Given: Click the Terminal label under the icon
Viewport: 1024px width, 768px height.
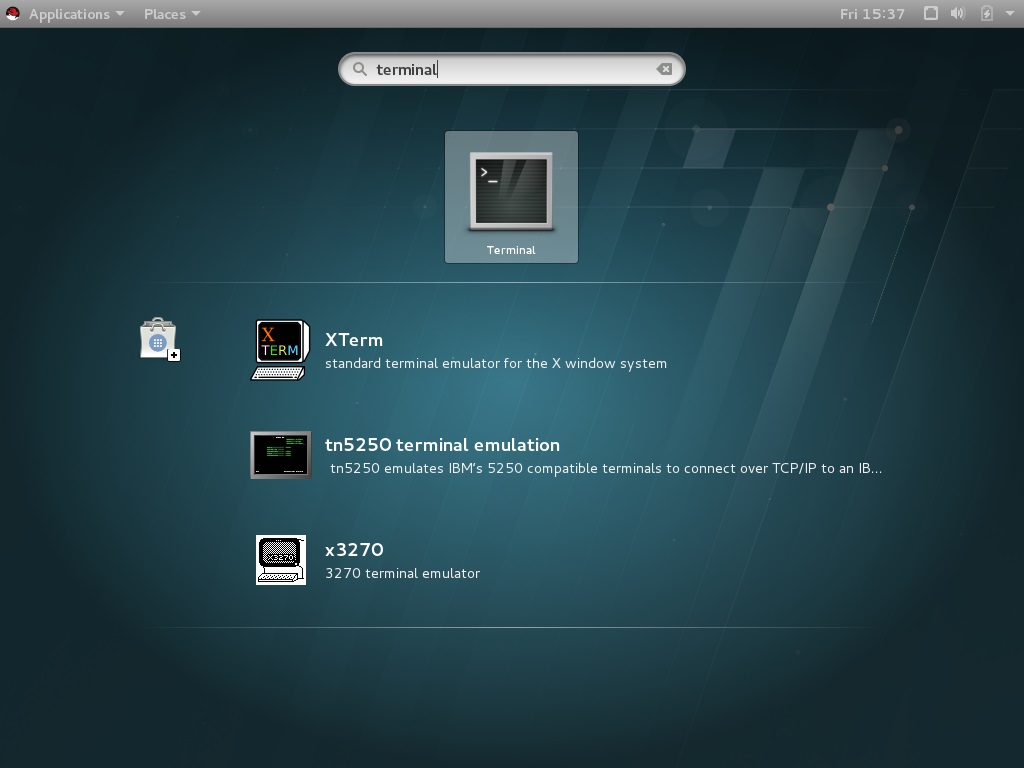Looking at the screenshot, I should 511,250.
